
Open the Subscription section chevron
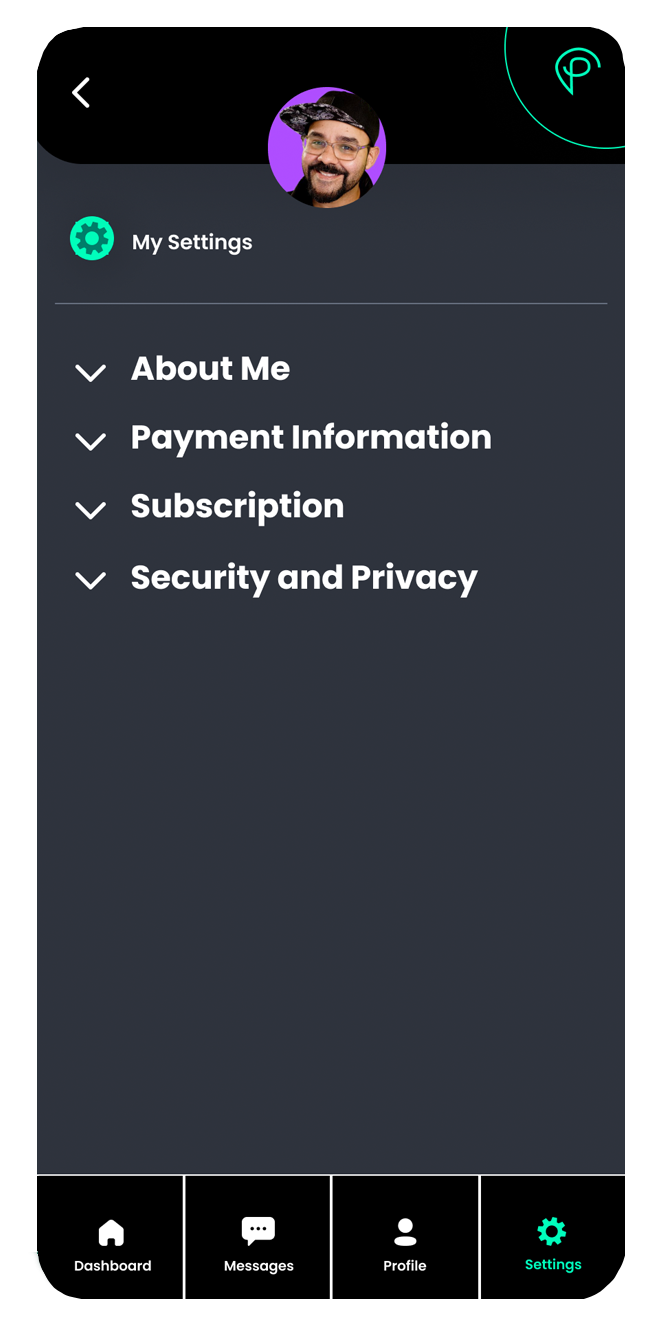coord(90,510)
